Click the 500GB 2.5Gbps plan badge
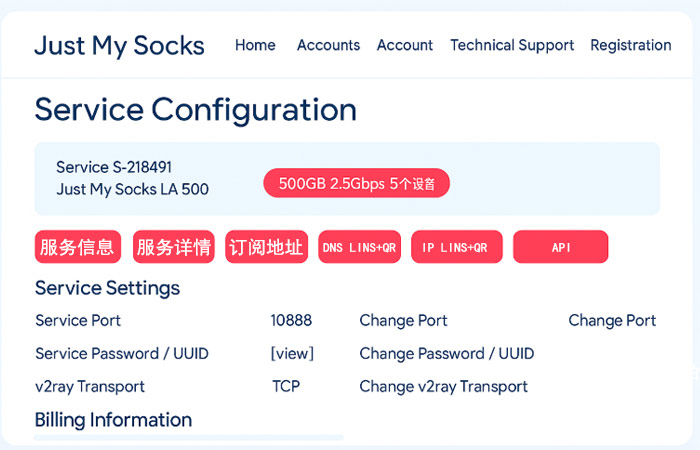 (x=357, y=184)
